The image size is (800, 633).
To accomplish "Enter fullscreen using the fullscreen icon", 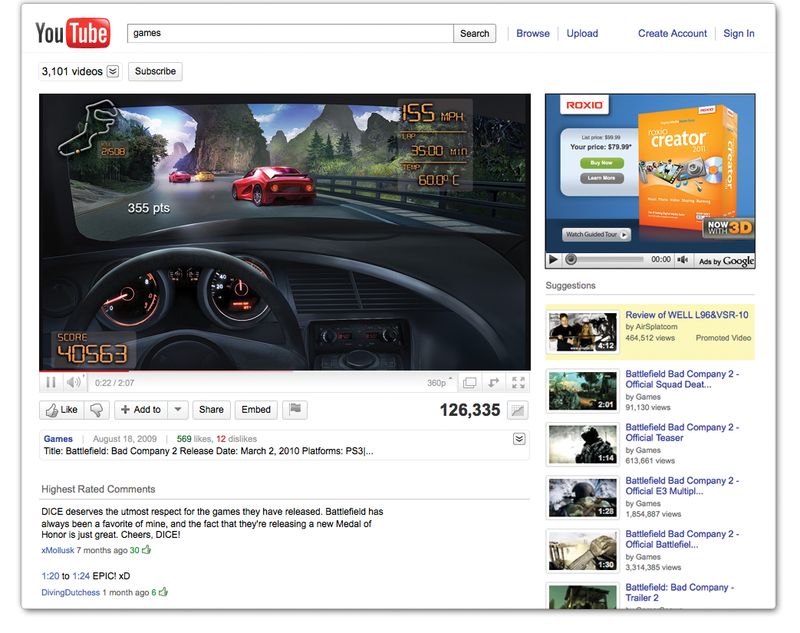I will point(518,383).
